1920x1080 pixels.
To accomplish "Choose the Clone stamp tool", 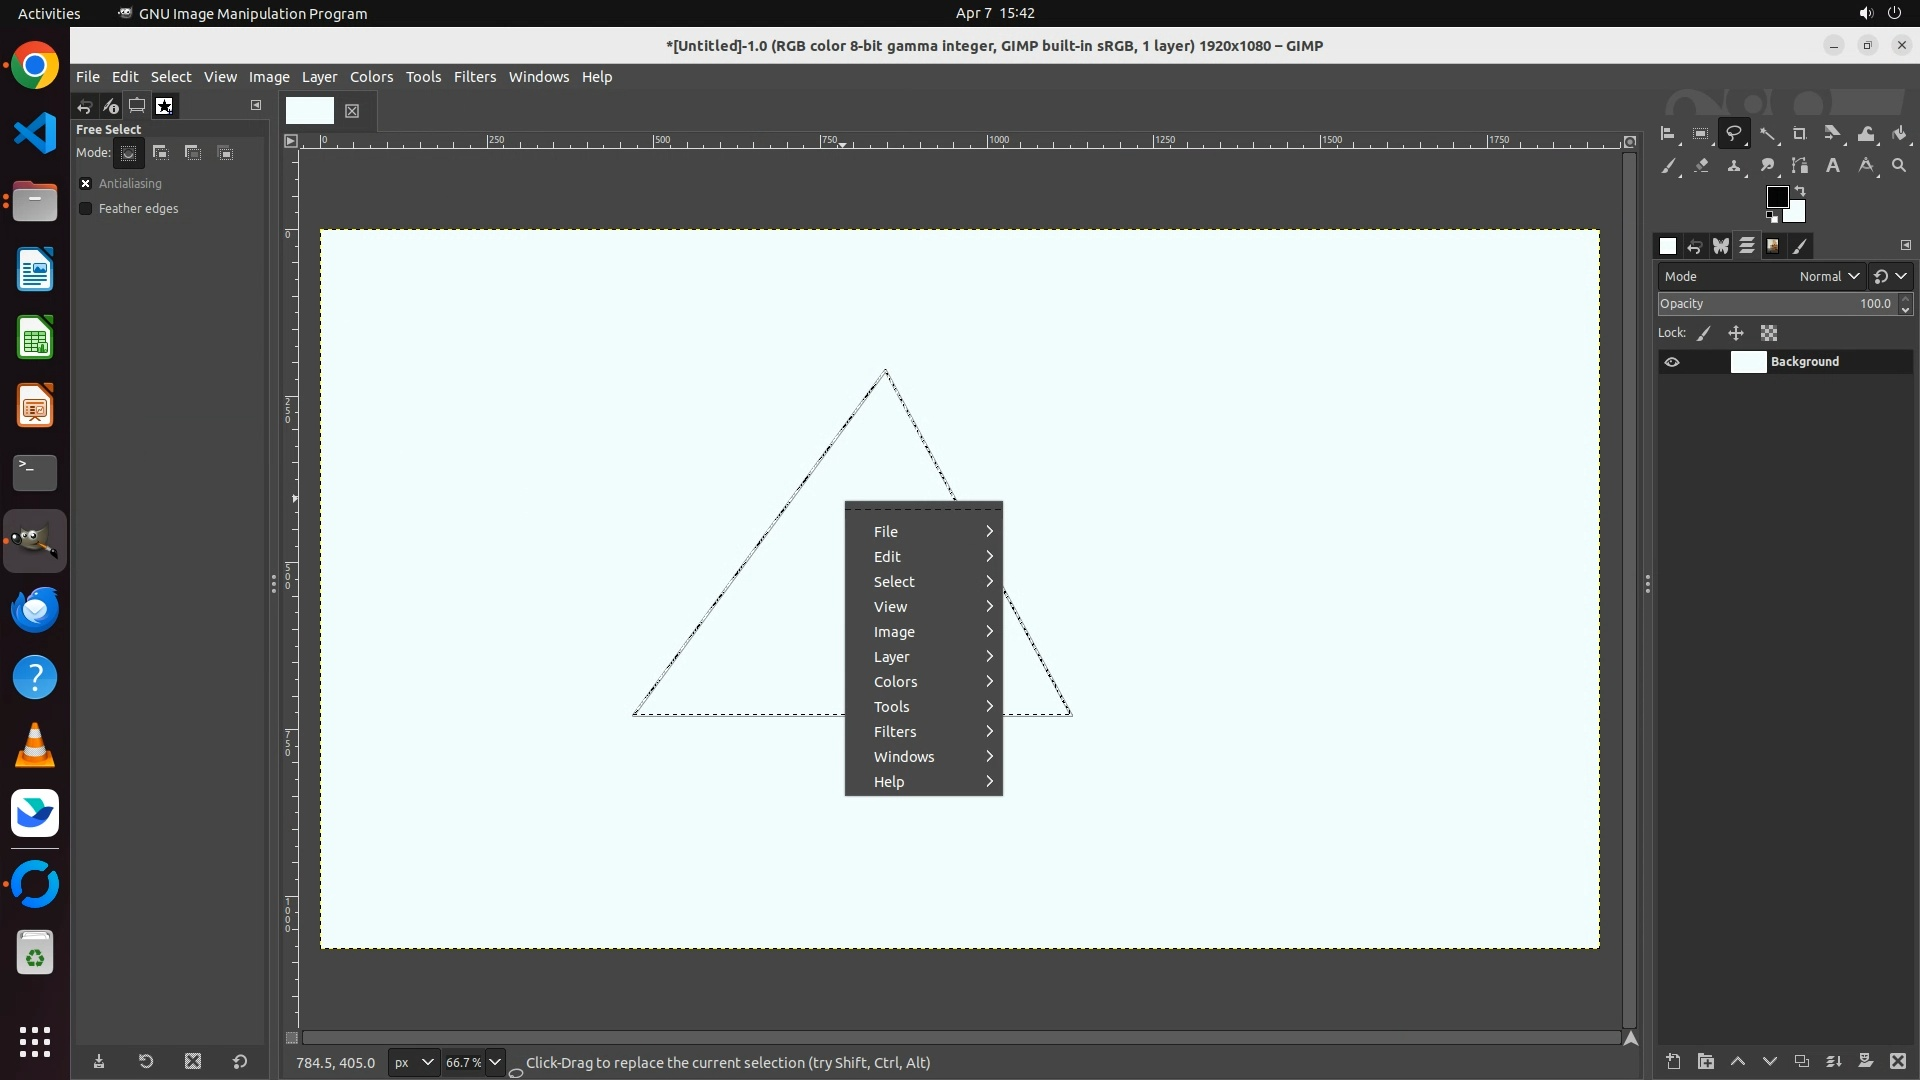I will (x=1734, y=166).
